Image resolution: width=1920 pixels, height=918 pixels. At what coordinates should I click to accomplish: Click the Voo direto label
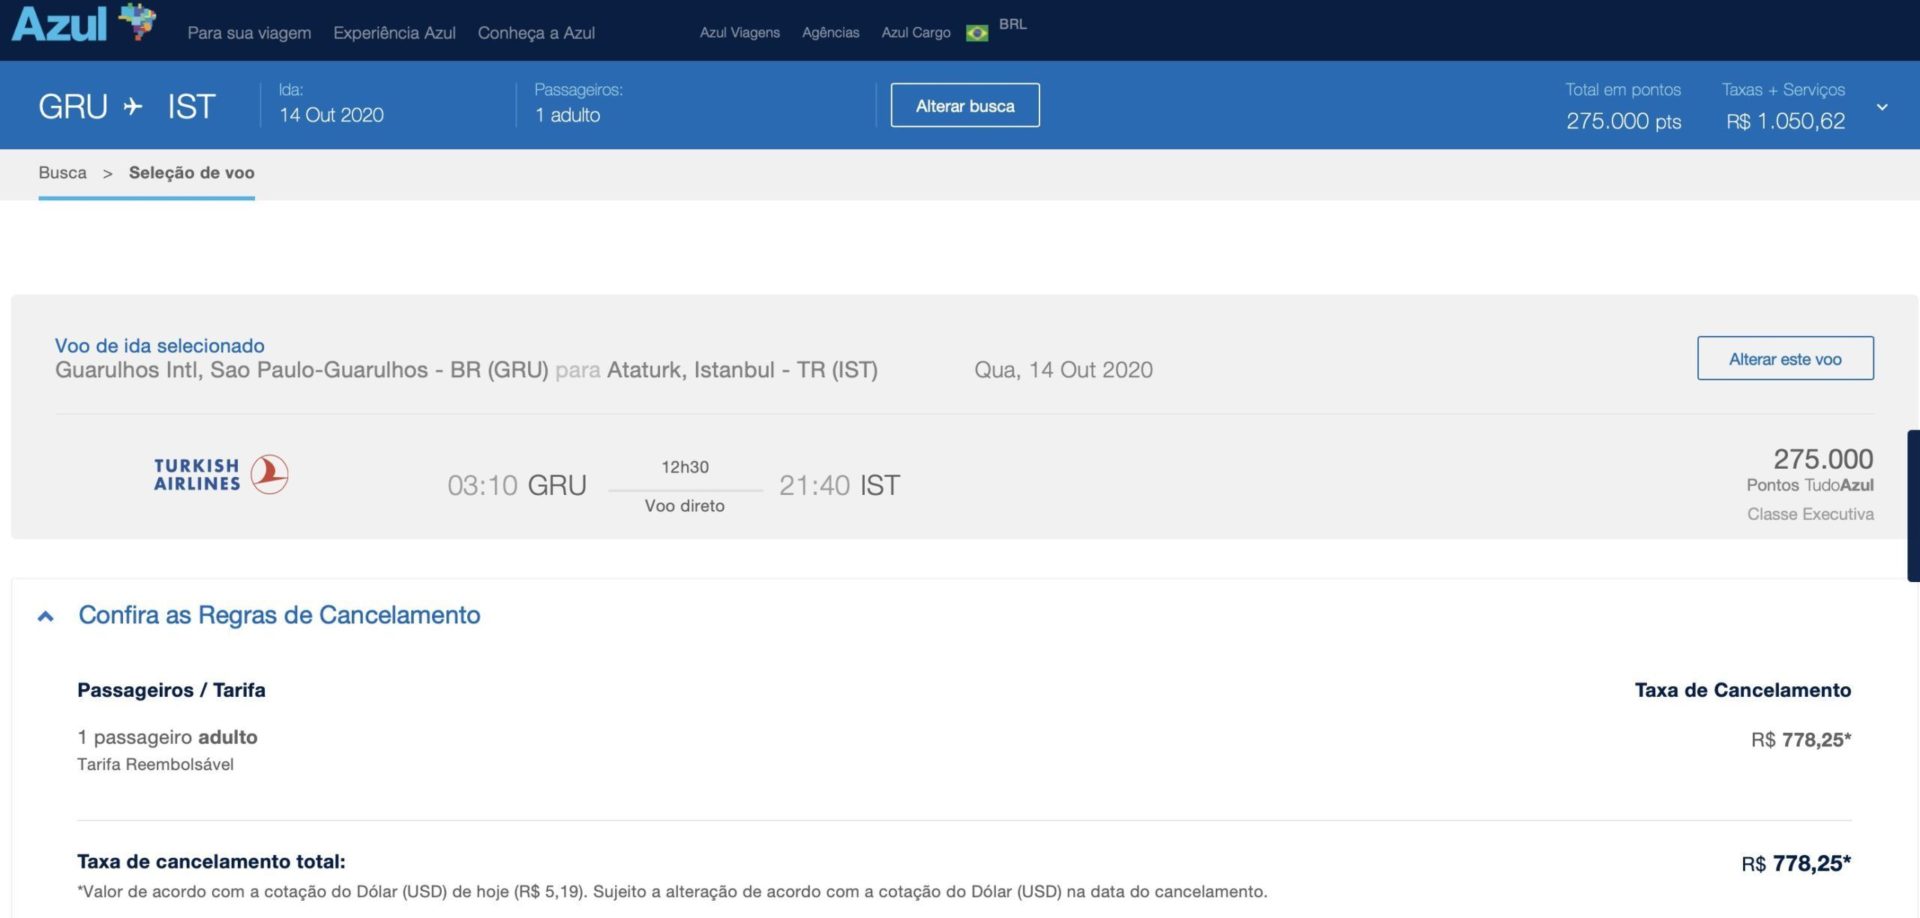684,506
